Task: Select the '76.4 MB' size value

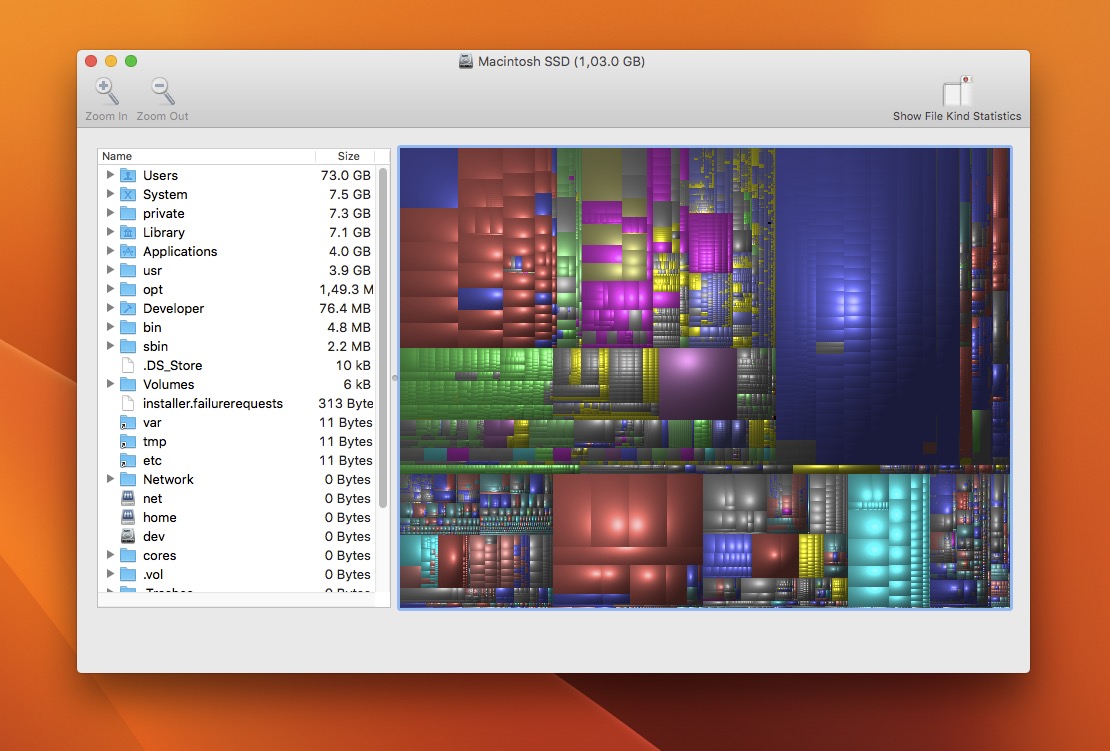Action: tap(345, 308)
